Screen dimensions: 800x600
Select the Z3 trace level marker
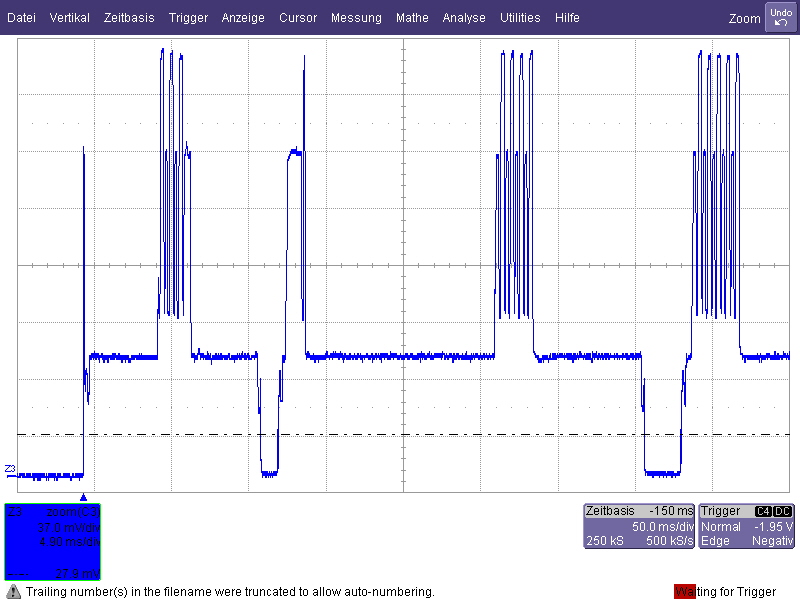(x=10, y=469)
